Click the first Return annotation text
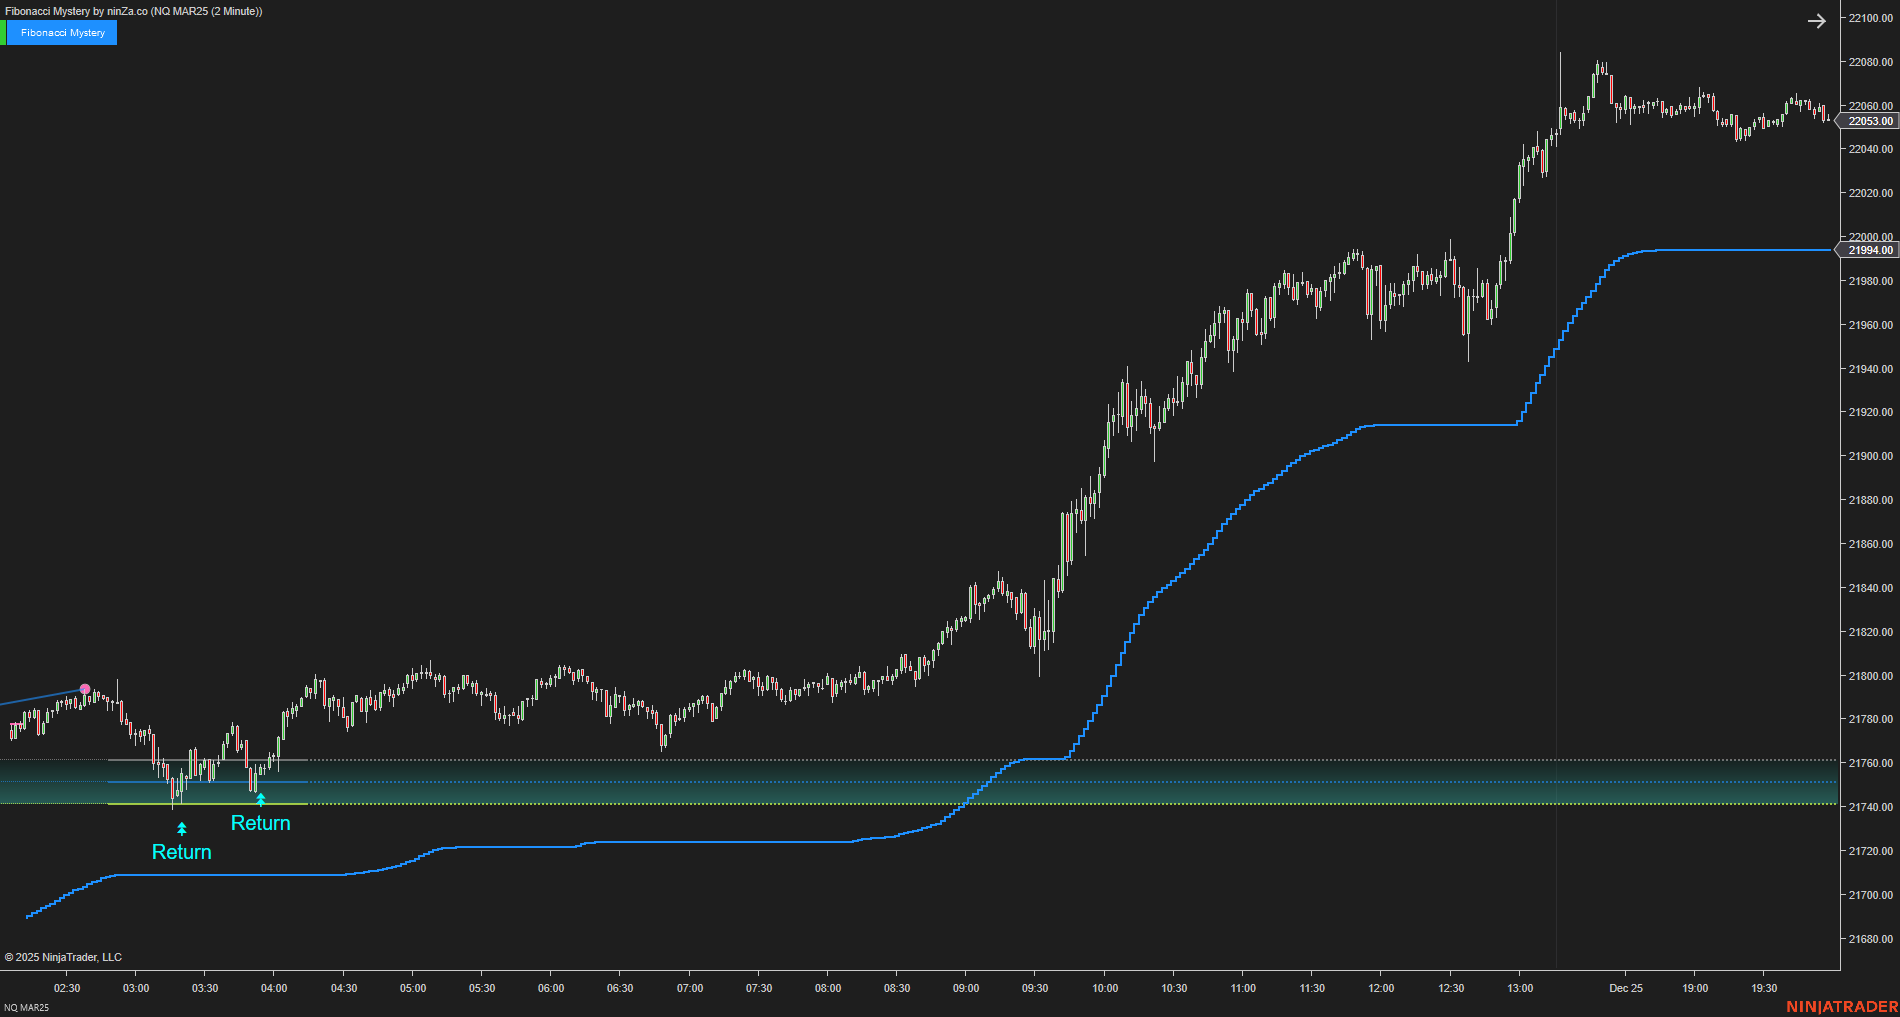 (x=181, y=852)
